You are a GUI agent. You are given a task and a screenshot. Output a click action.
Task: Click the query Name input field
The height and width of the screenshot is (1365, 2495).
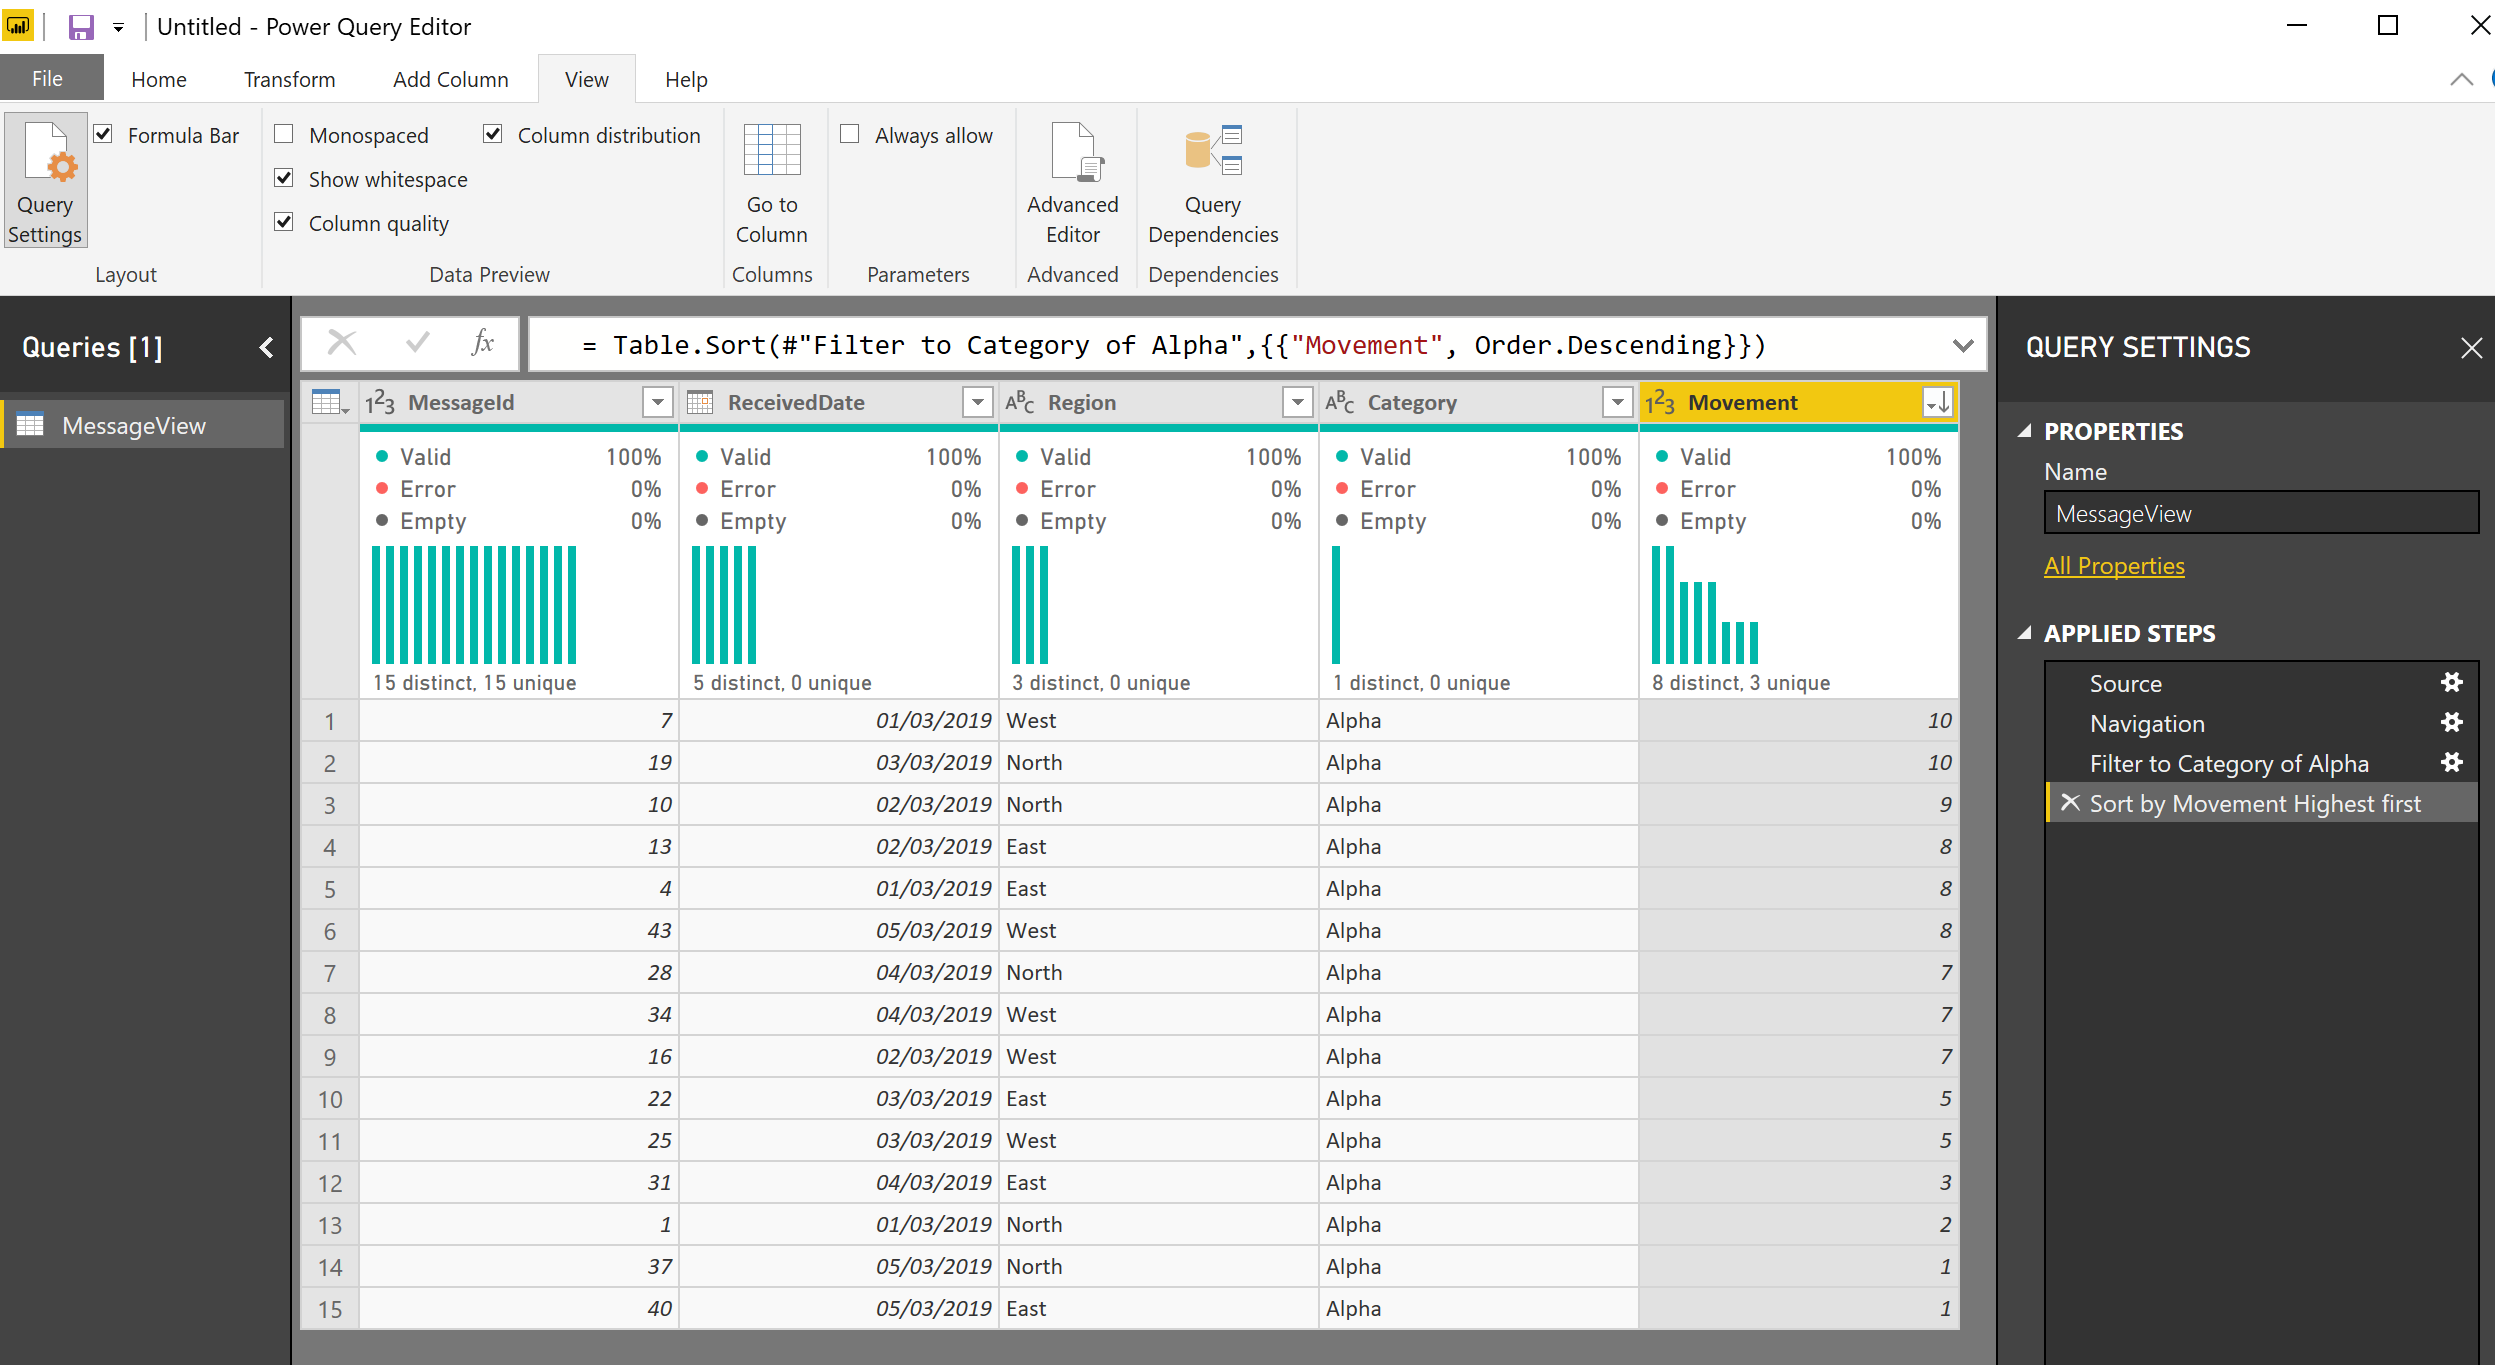pos(2261,513)
